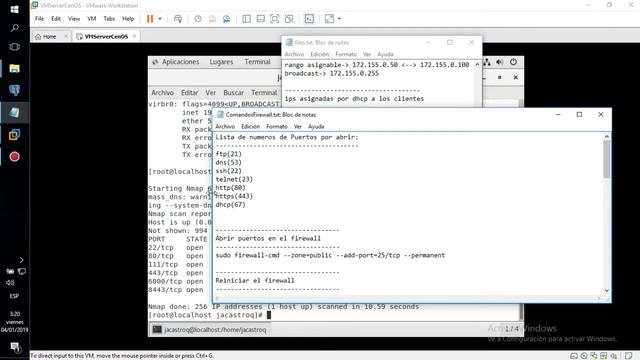Click the VMware Workstation taskbar icon
The height and width of the screenshot is (360, 640).
(14, 134)
